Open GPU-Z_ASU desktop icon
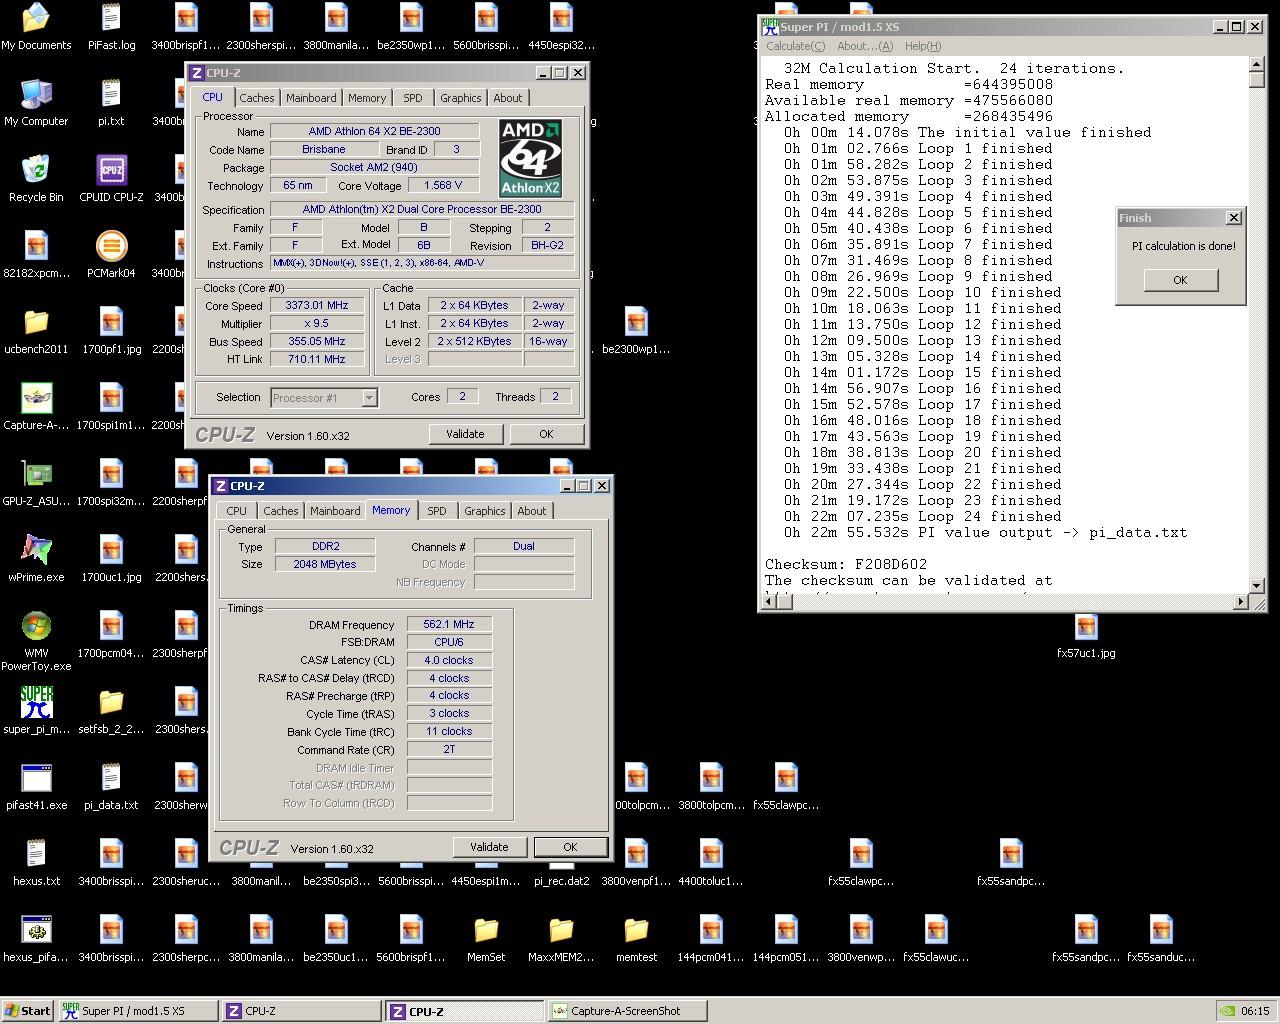 pyautogui.click(x=36, y=483)
